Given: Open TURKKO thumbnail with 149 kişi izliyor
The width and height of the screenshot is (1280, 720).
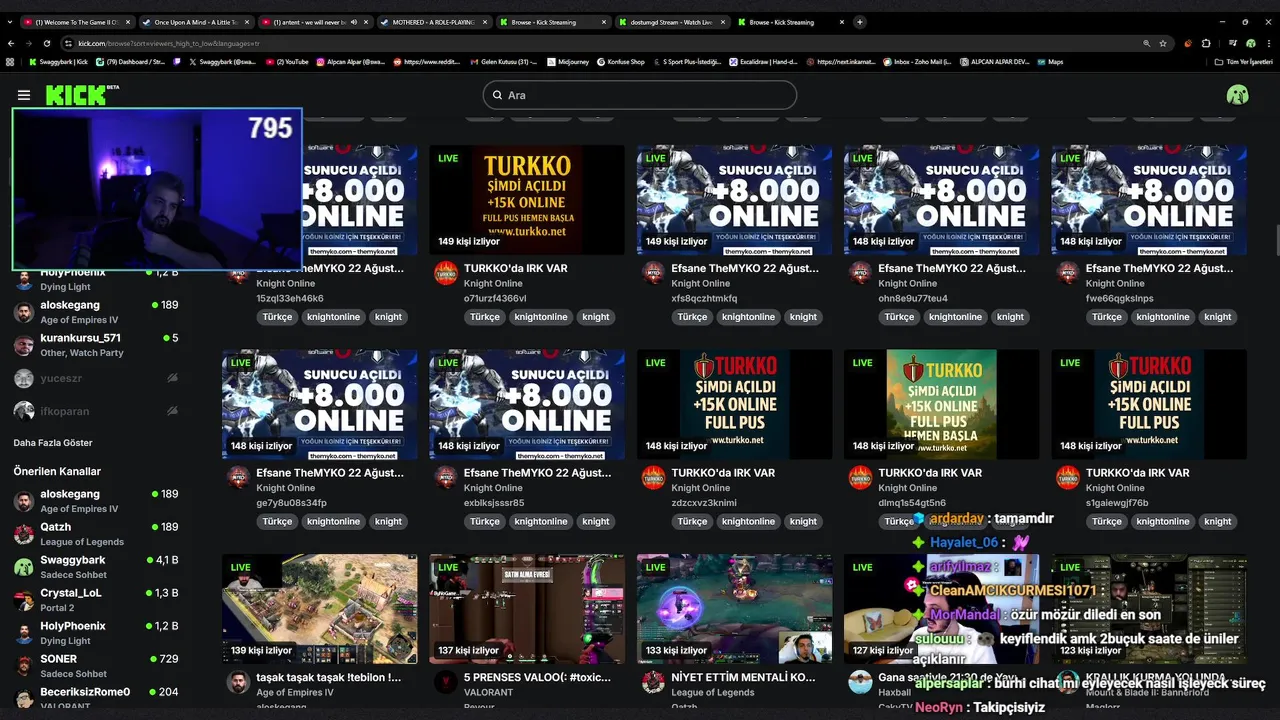Looking at the screenshot, I should (527, 200).
